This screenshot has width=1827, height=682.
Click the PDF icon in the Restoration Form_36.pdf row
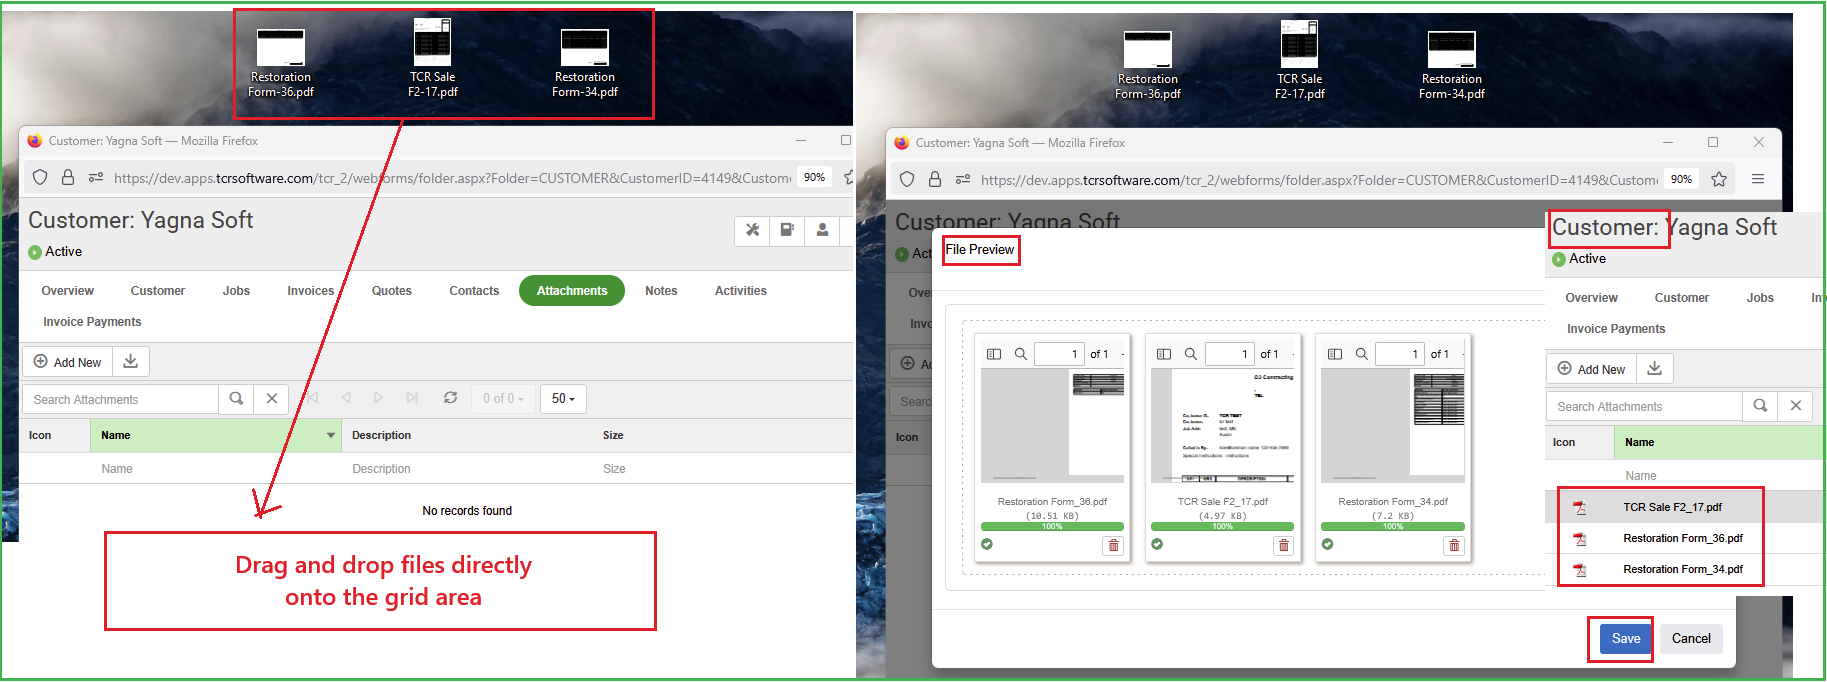1580,539
